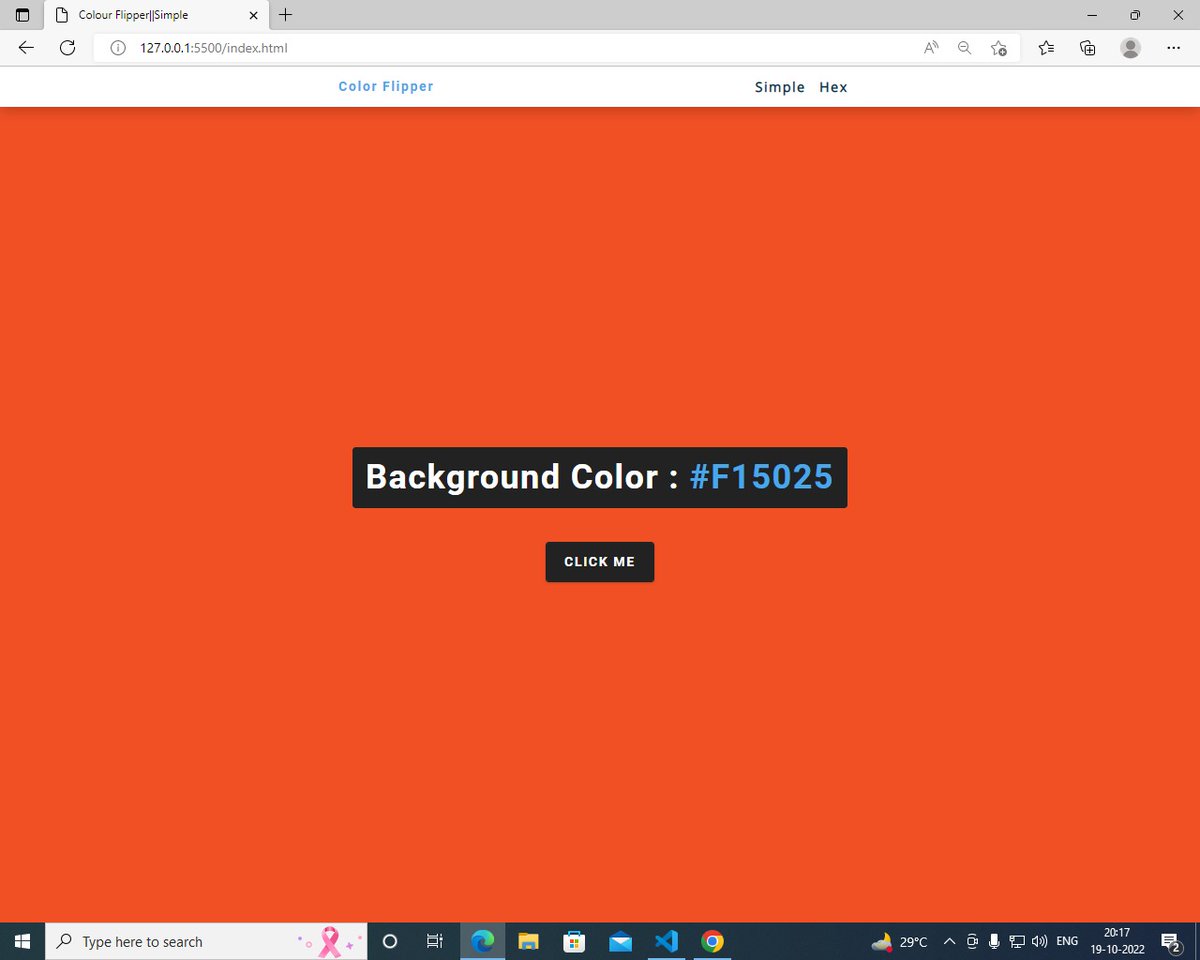1200x960 pixels.
Task: Switch to Microsoft Edge on taskbar
Action: point(483,941)
